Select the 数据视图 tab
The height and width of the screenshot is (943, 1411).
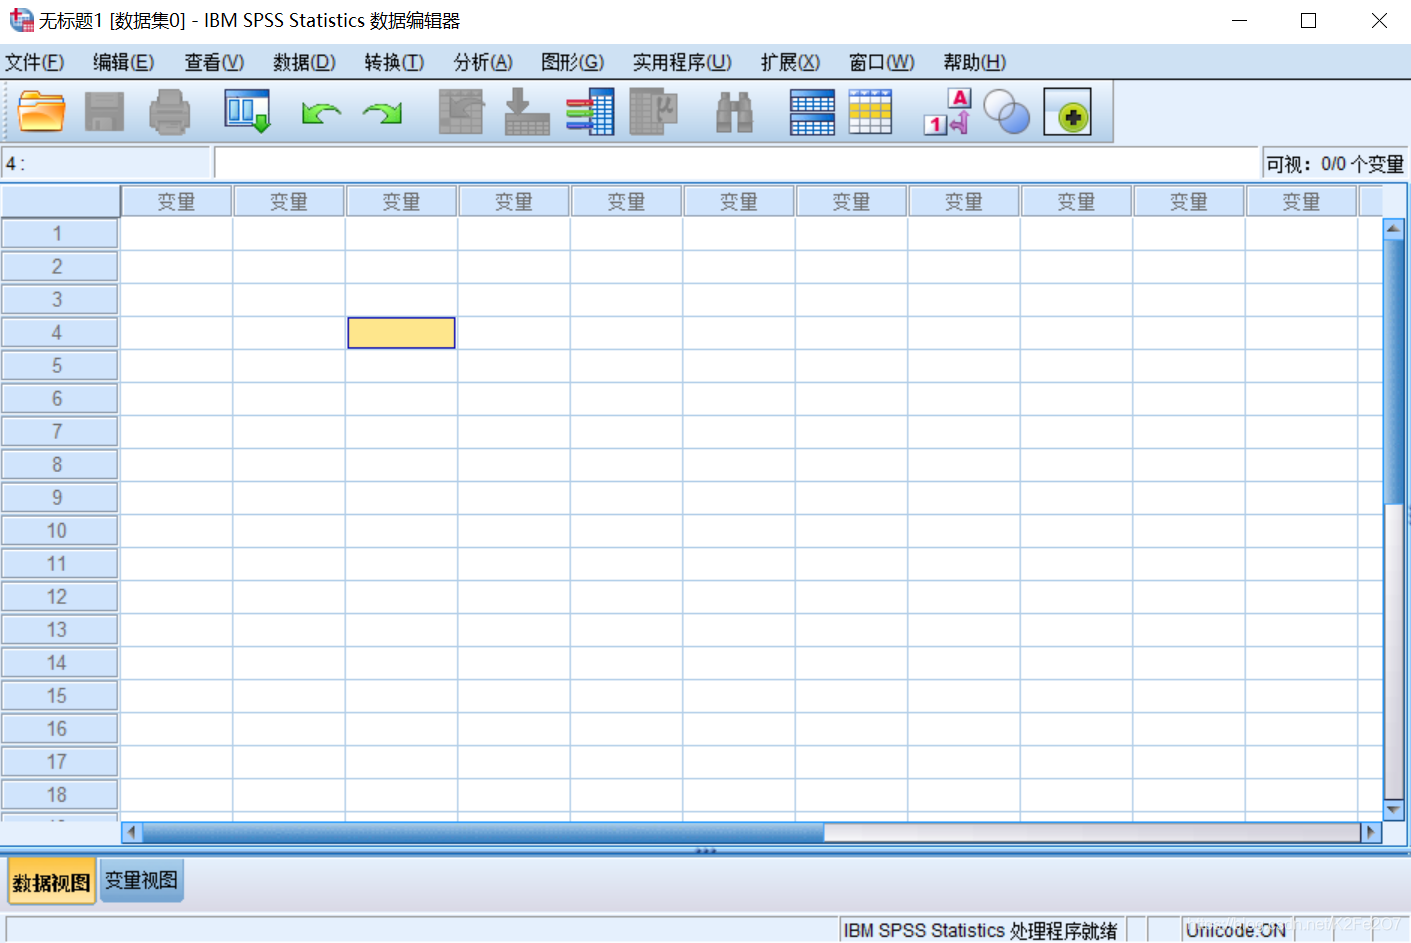[51, 882]
